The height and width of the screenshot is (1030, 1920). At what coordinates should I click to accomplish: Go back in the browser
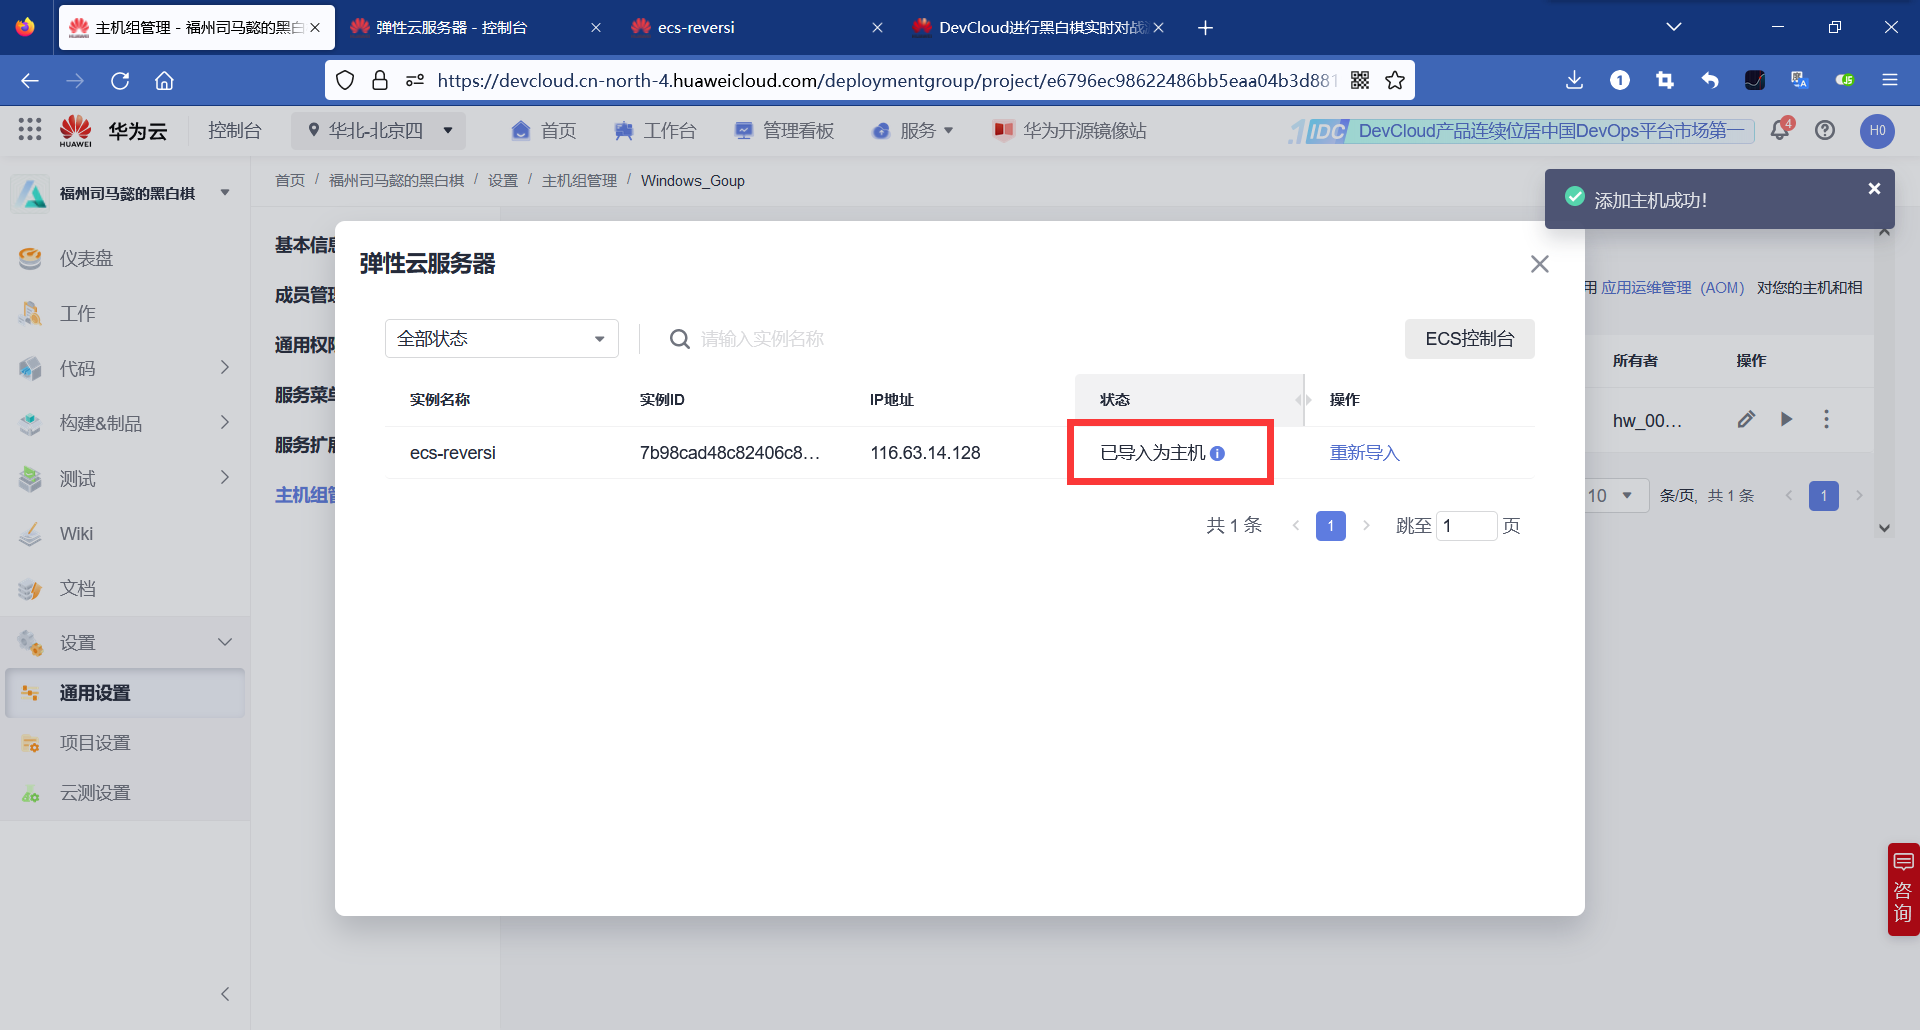pos(30,81)
